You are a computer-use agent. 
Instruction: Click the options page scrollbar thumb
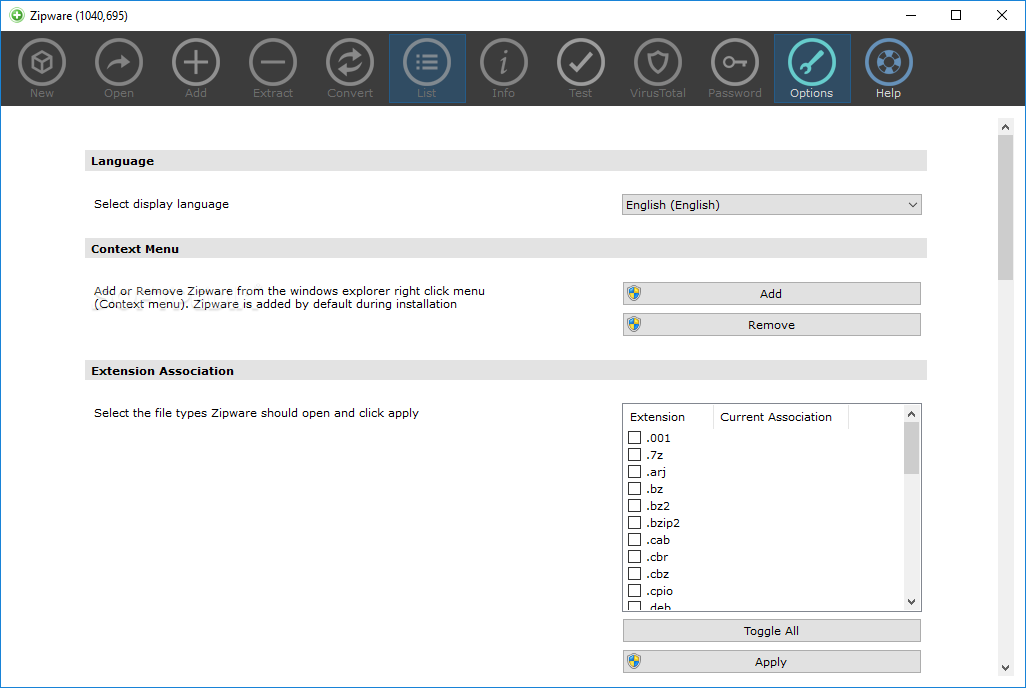point(1006,208)
